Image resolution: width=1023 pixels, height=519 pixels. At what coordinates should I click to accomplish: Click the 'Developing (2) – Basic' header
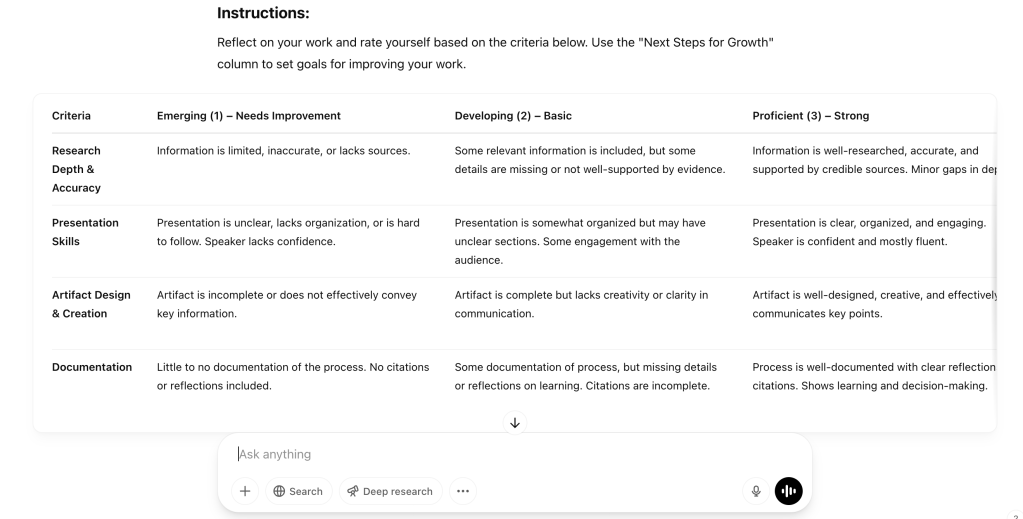pos(513,116)
